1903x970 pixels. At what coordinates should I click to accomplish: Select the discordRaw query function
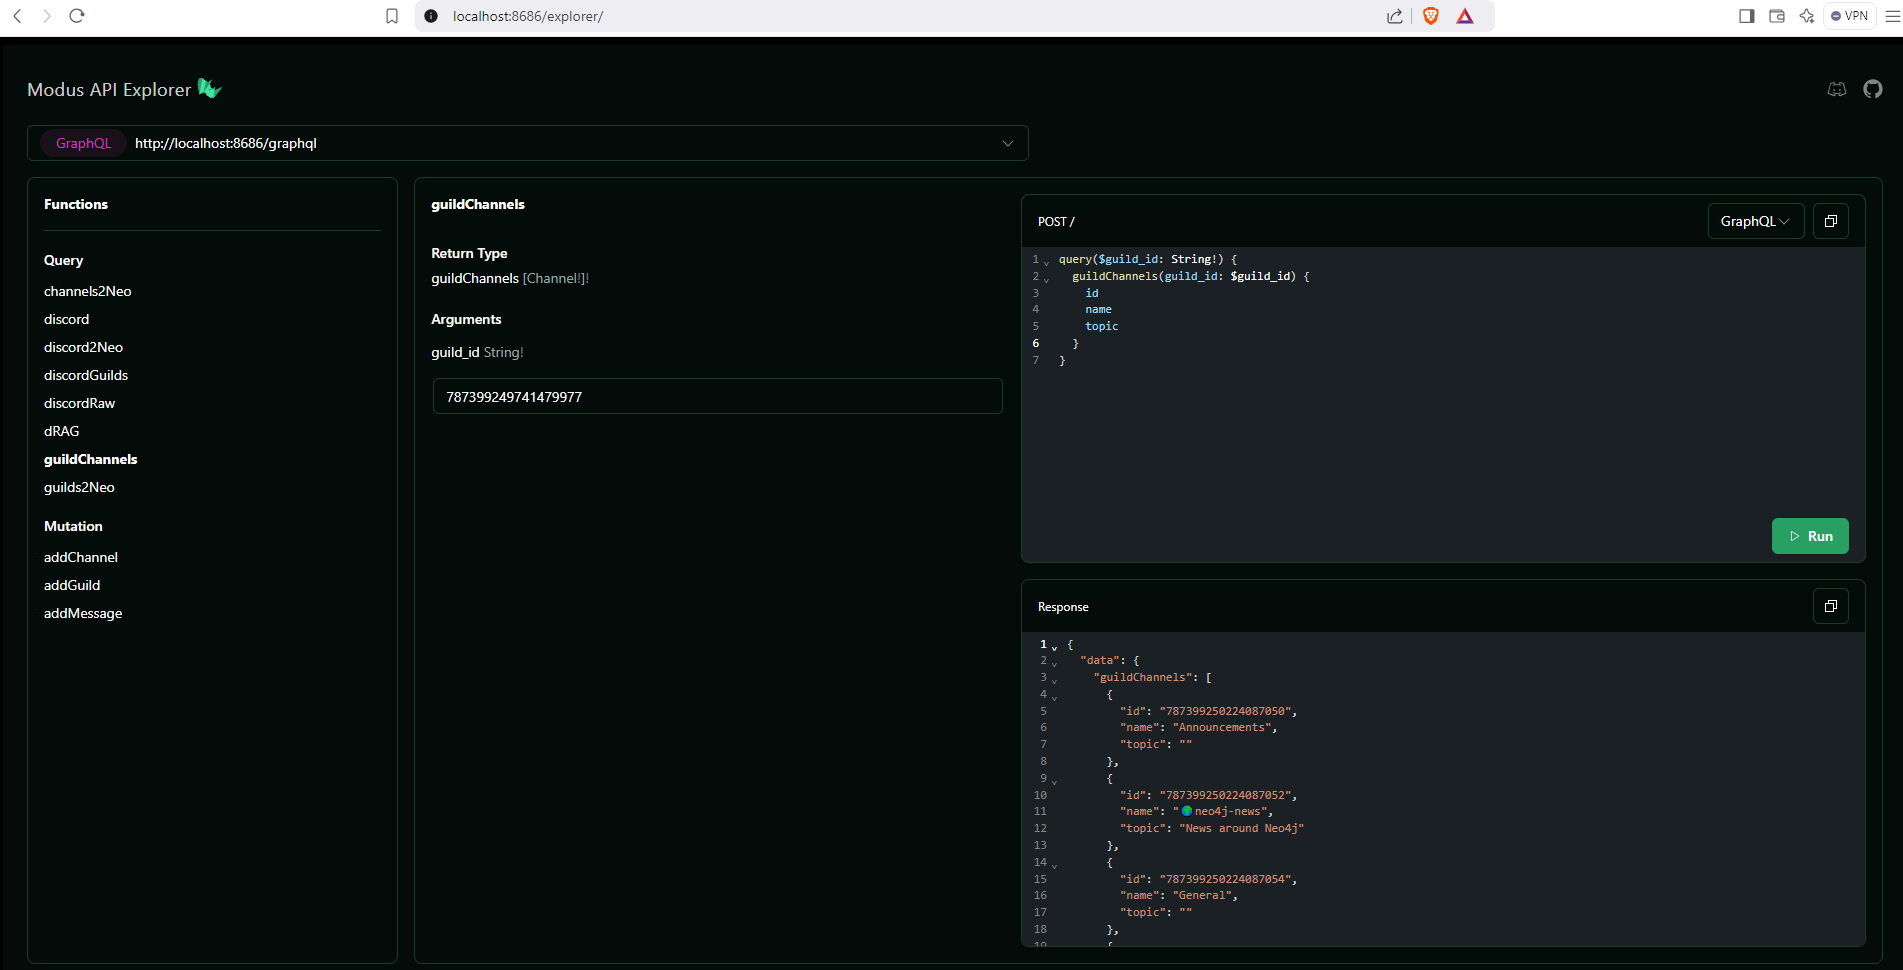point(80,403)
